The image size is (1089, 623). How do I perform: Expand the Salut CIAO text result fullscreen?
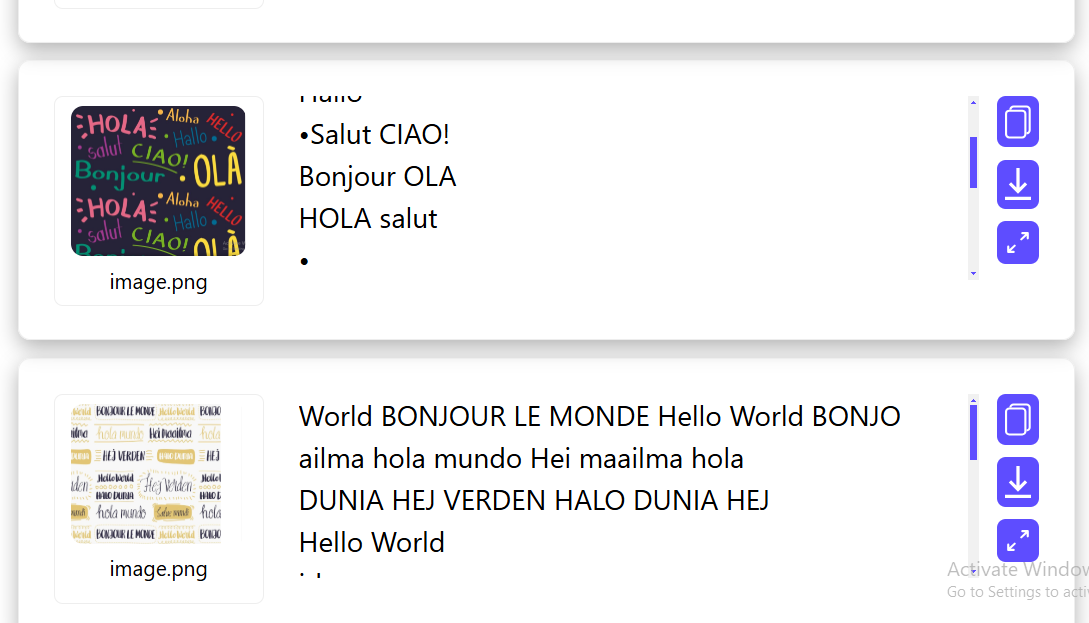point(1017,243)
